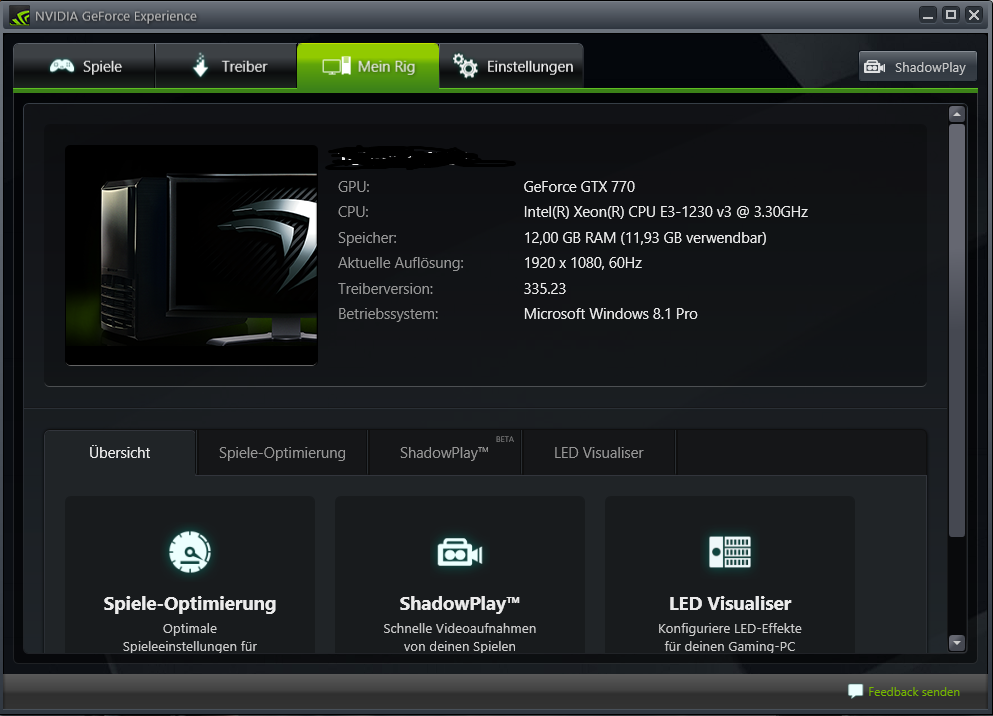This screenshot has height=716, width=993.
Task: Open the ShadowPlay button at top right
Action: (x=918, y=66)
